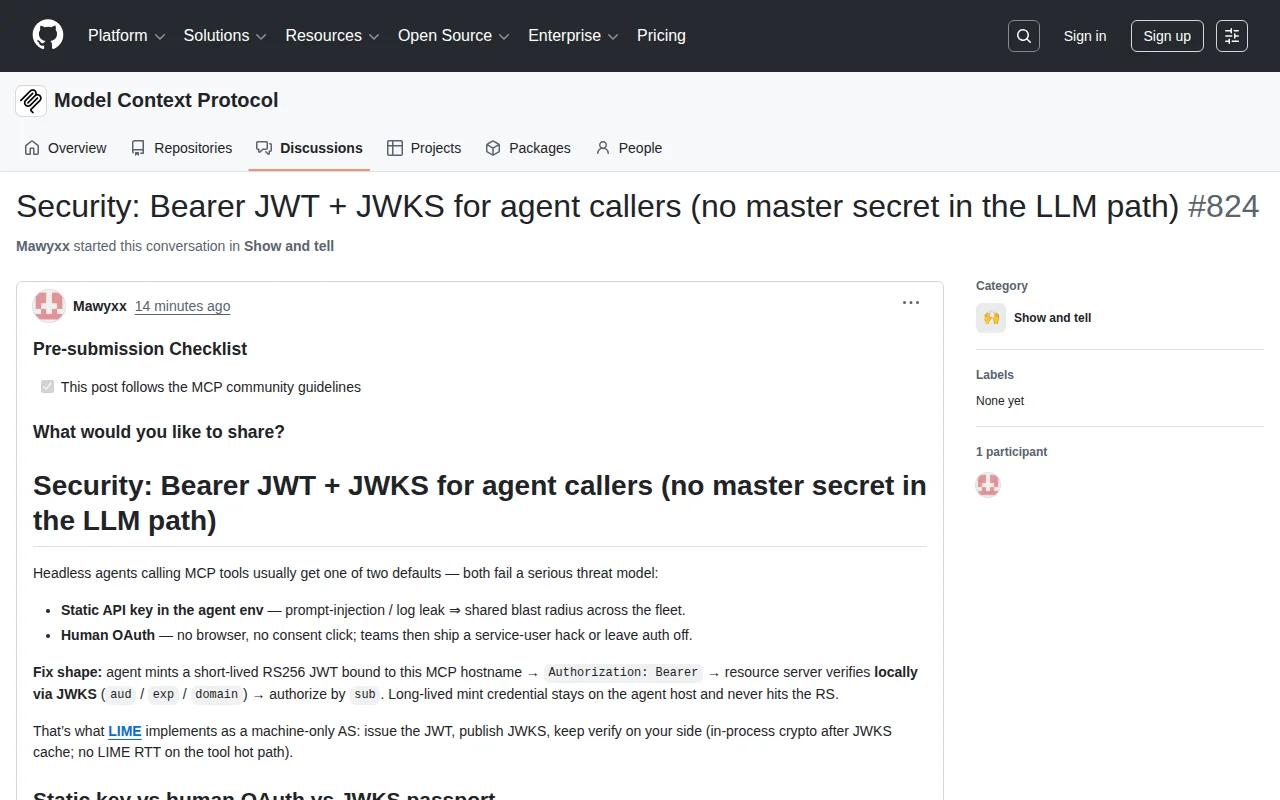Click the Category sidebar heading
This screenshot has width=1280, height=800.
1002,286
